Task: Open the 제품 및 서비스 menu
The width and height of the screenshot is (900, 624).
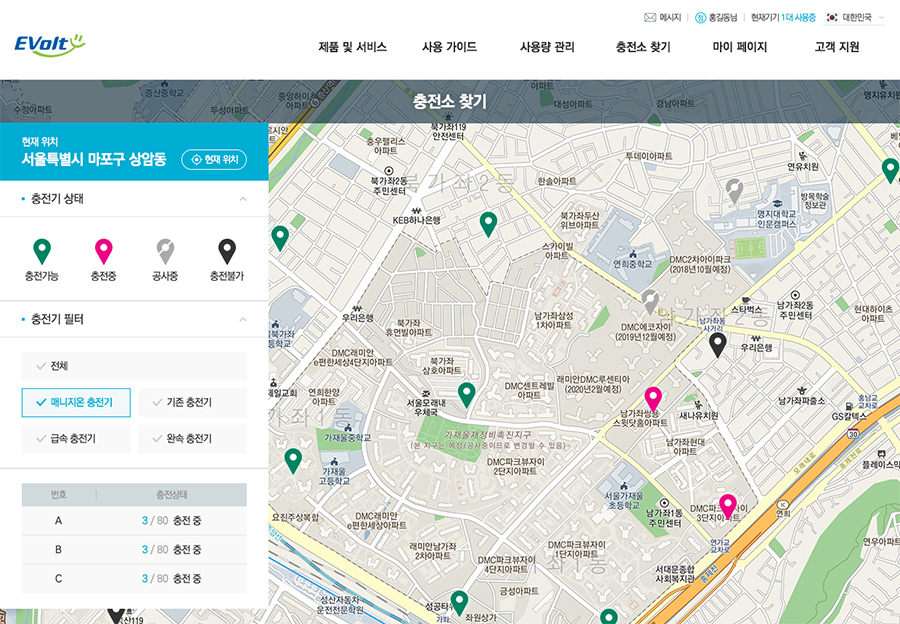Action: click(x=352, y=47)
